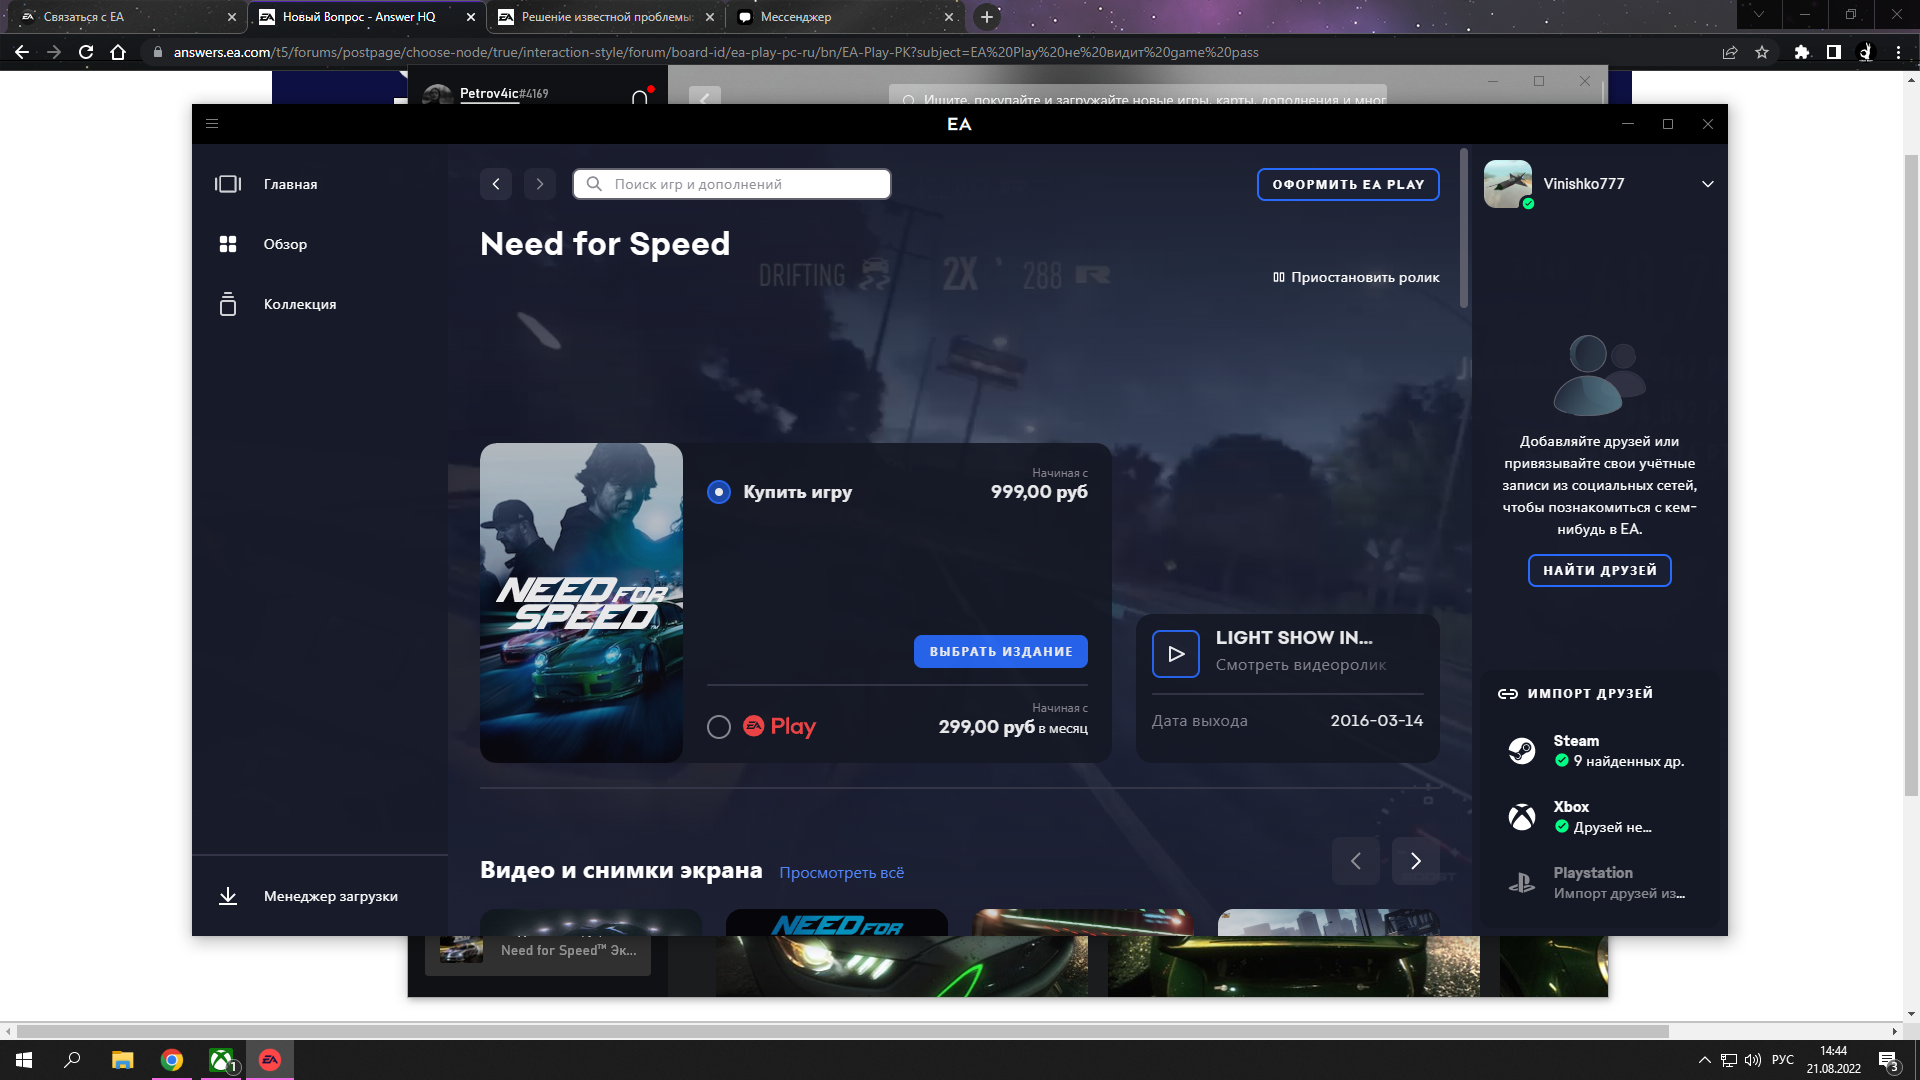
Task: Open tab search dropdown in Chrome
Action: pyautogui.click(x=1759, y=15)
